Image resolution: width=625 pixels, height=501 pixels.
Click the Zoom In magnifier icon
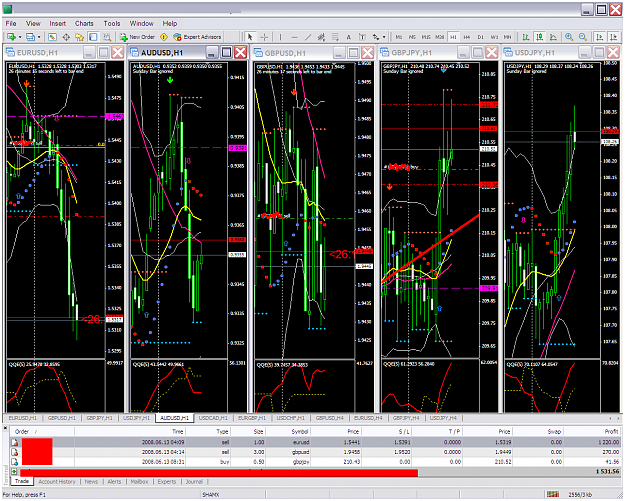click(569, 37)
